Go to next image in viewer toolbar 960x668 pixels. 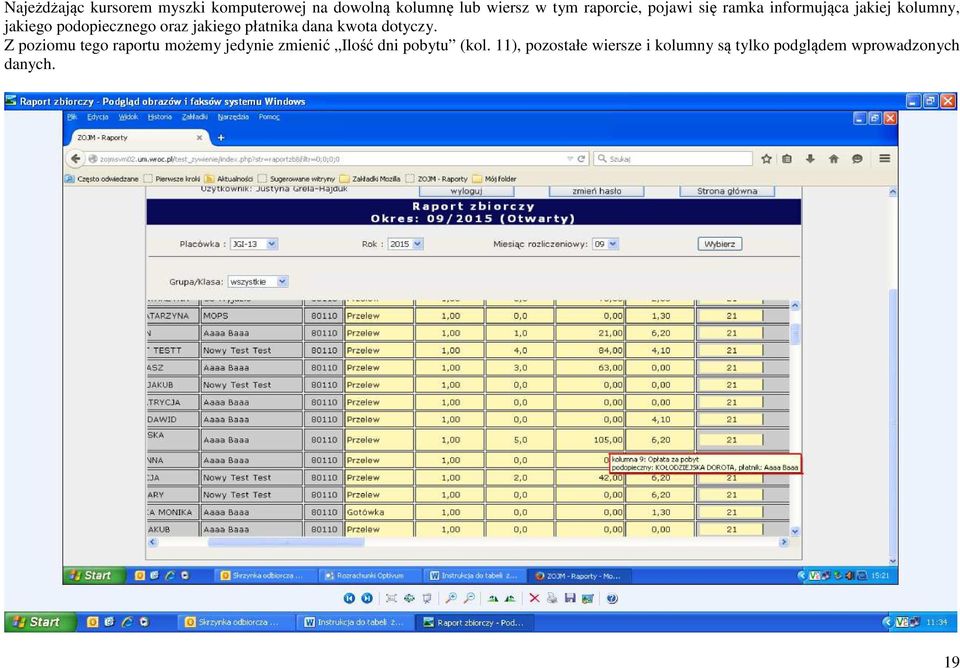367,598
